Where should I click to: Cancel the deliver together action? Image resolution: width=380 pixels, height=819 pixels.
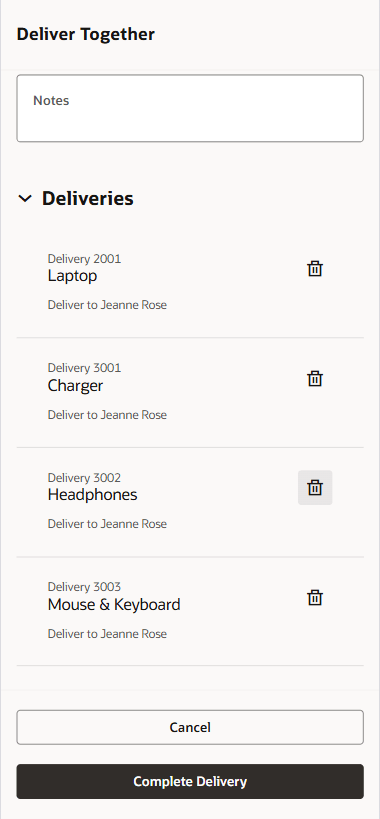pyautogui.click(x=190, y=727)
